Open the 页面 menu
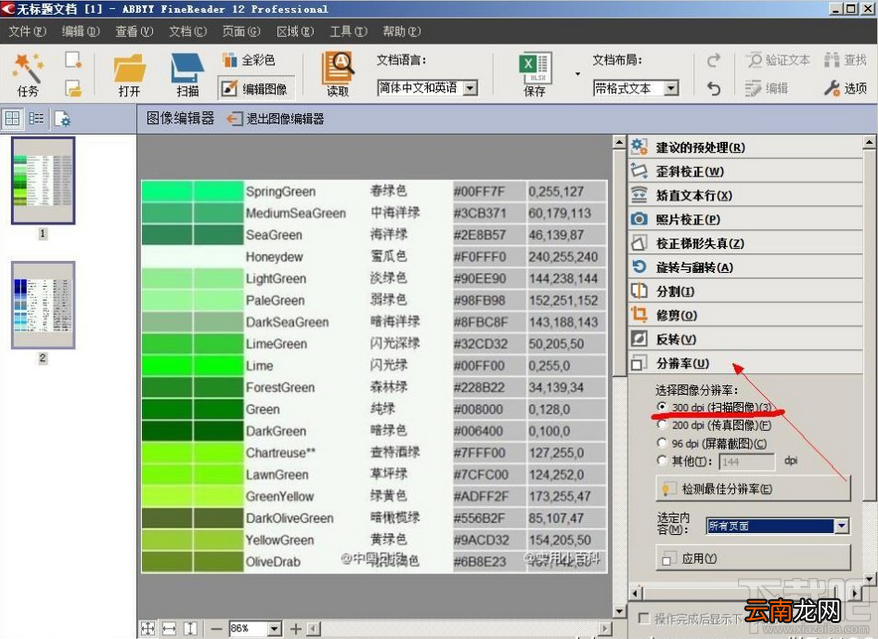This screenshot has height=639, width=878. tap(241, 31)
